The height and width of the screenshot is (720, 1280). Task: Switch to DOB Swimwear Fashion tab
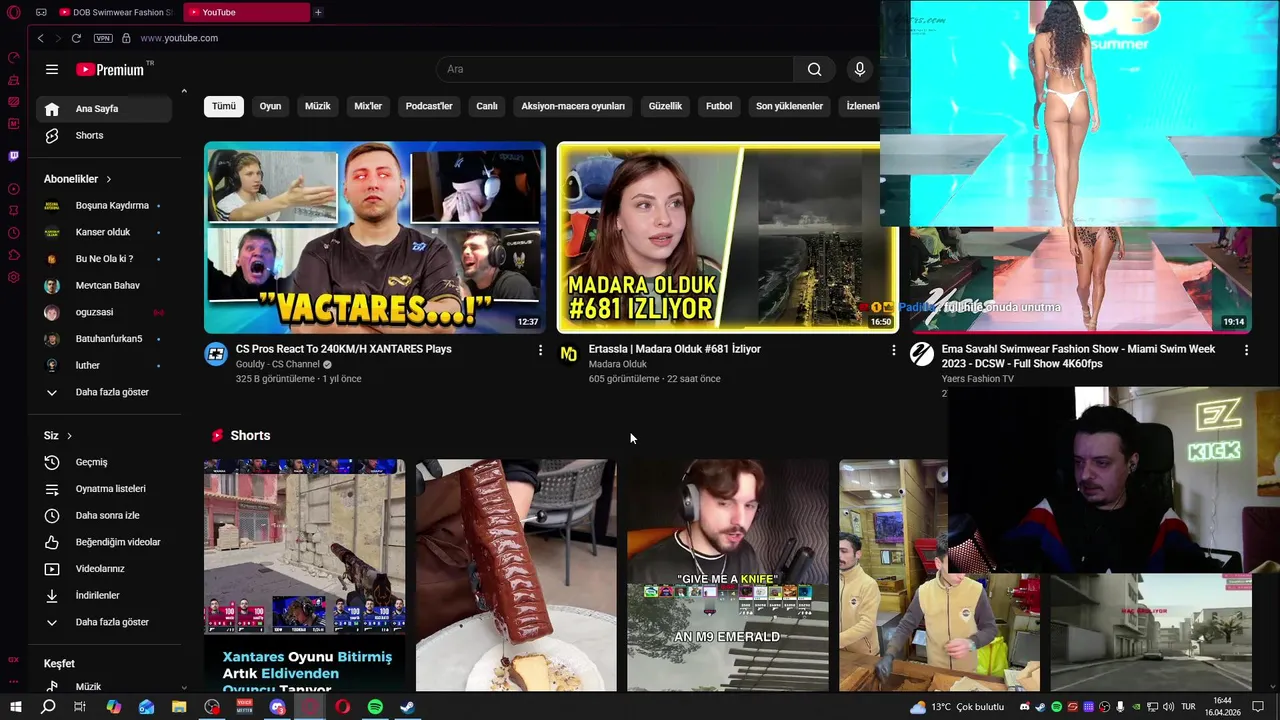[x=116, y=12]
